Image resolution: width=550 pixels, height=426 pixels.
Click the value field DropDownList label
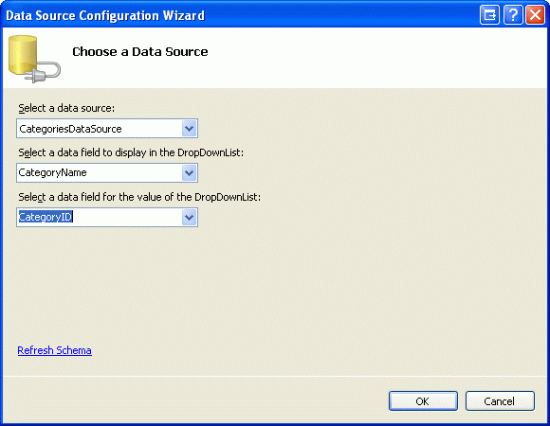coord(140,197)
